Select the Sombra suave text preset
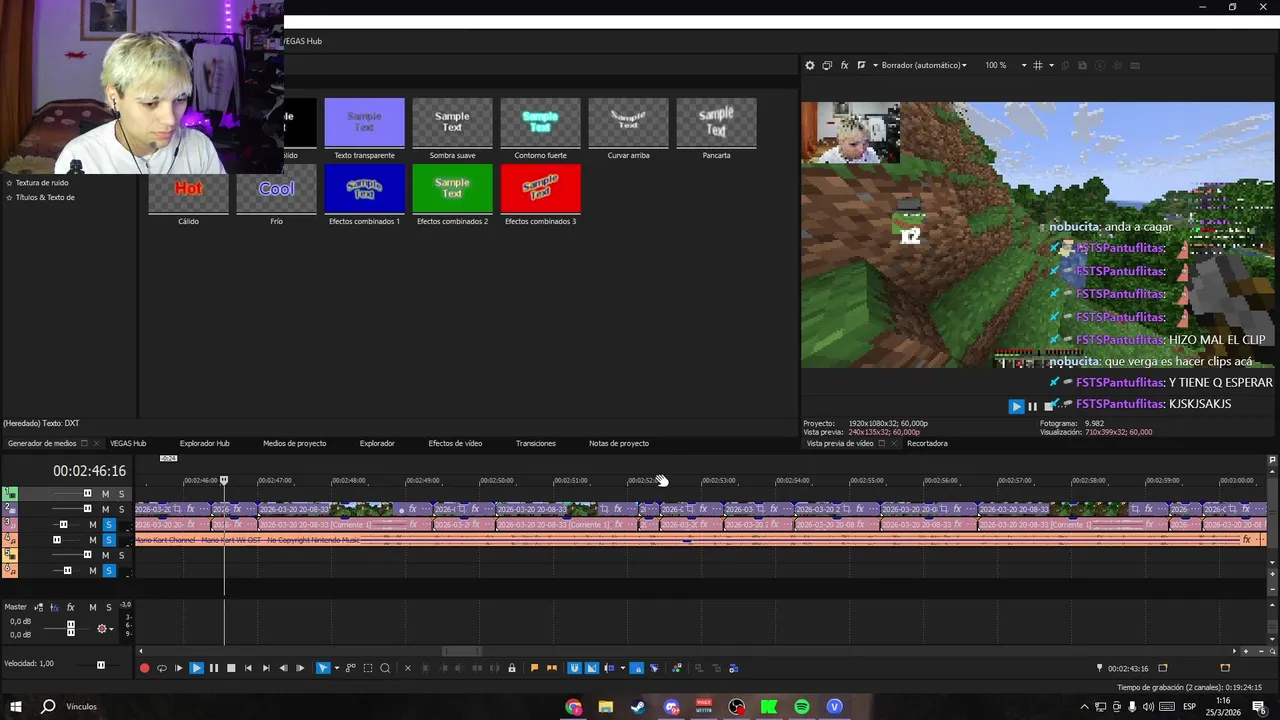1280x720 pixels. click(x=452, y=129)
